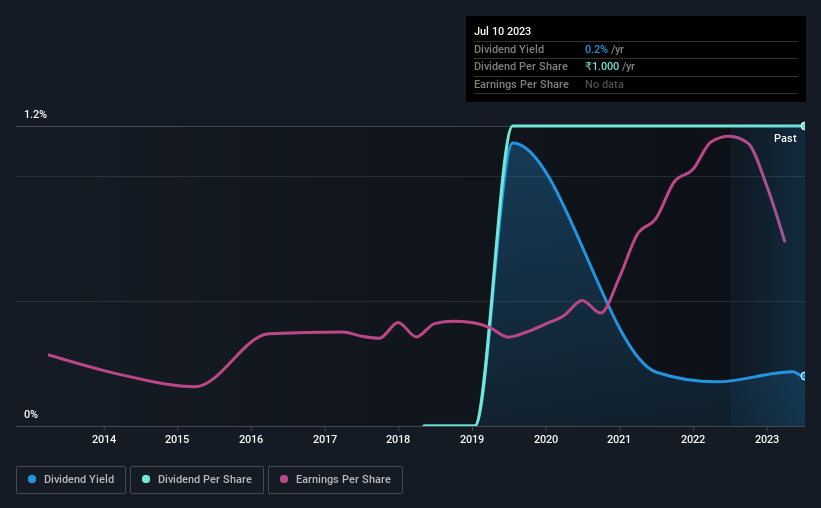Click the pink Earnings Per Share legend dot
This screenshot has height=508, width=821.
tap(284, 479)
